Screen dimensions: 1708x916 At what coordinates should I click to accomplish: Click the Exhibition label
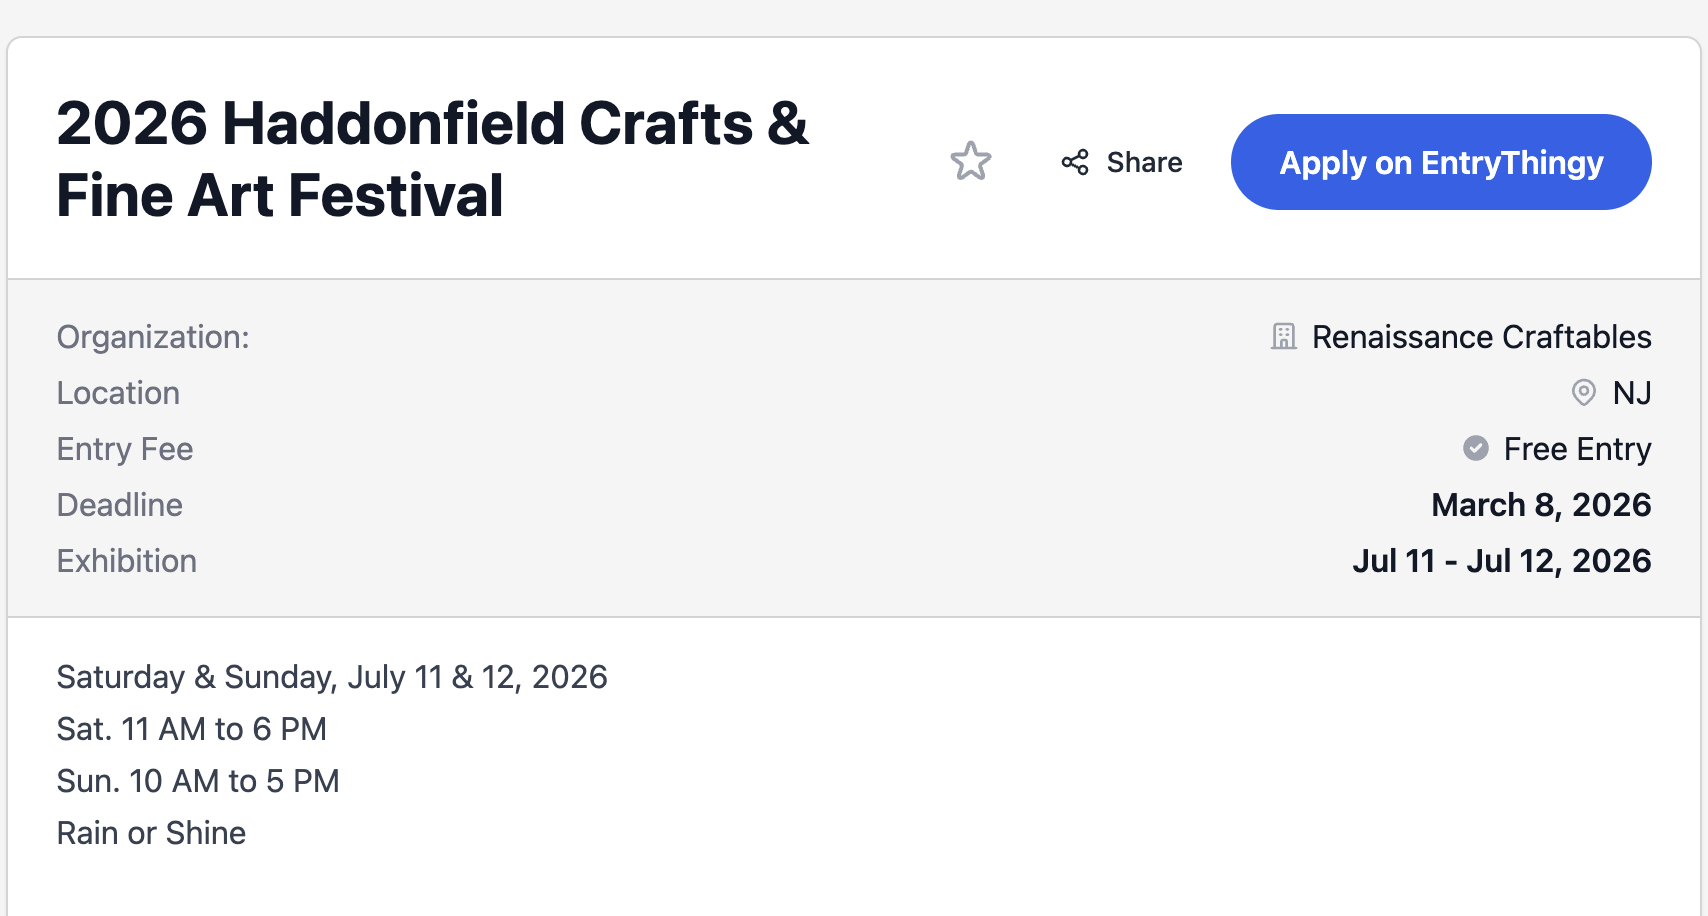coord(127,561)
